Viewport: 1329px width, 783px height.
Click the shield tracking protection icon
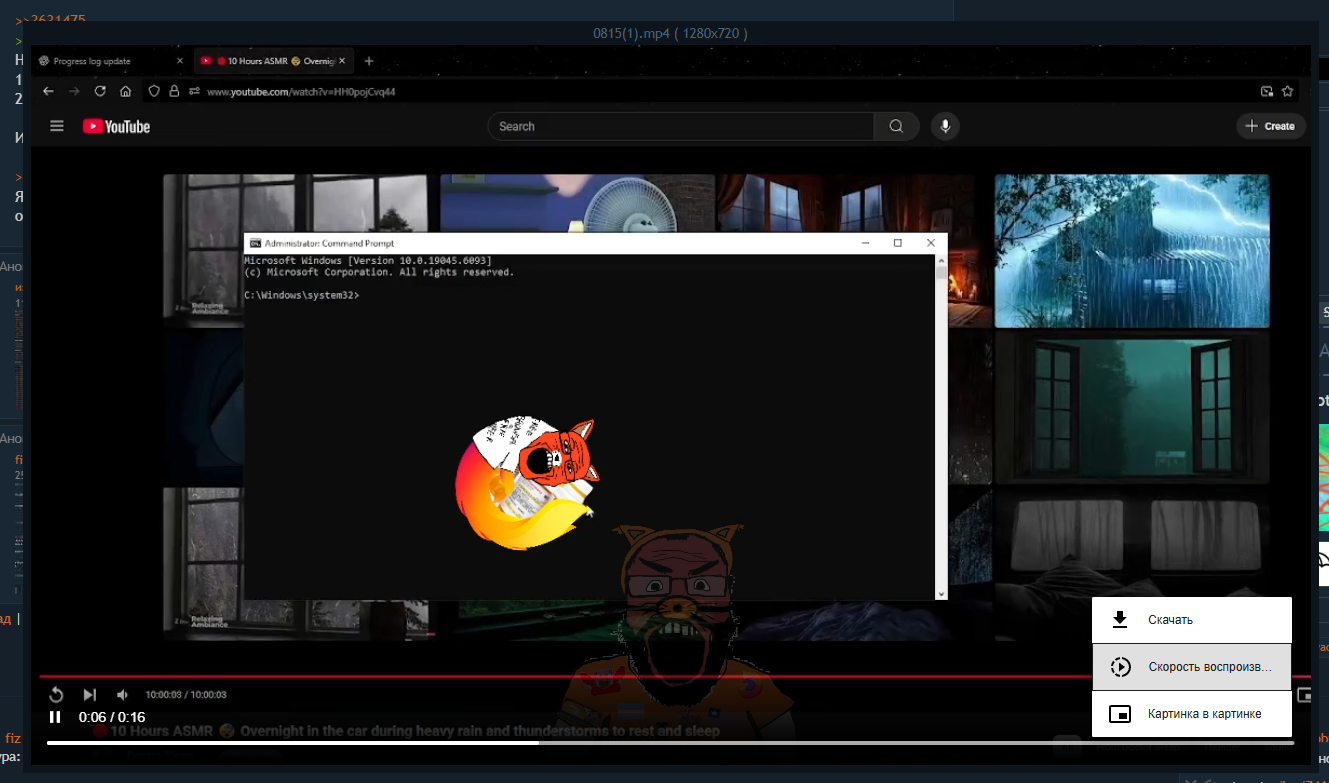click(154, 91)
